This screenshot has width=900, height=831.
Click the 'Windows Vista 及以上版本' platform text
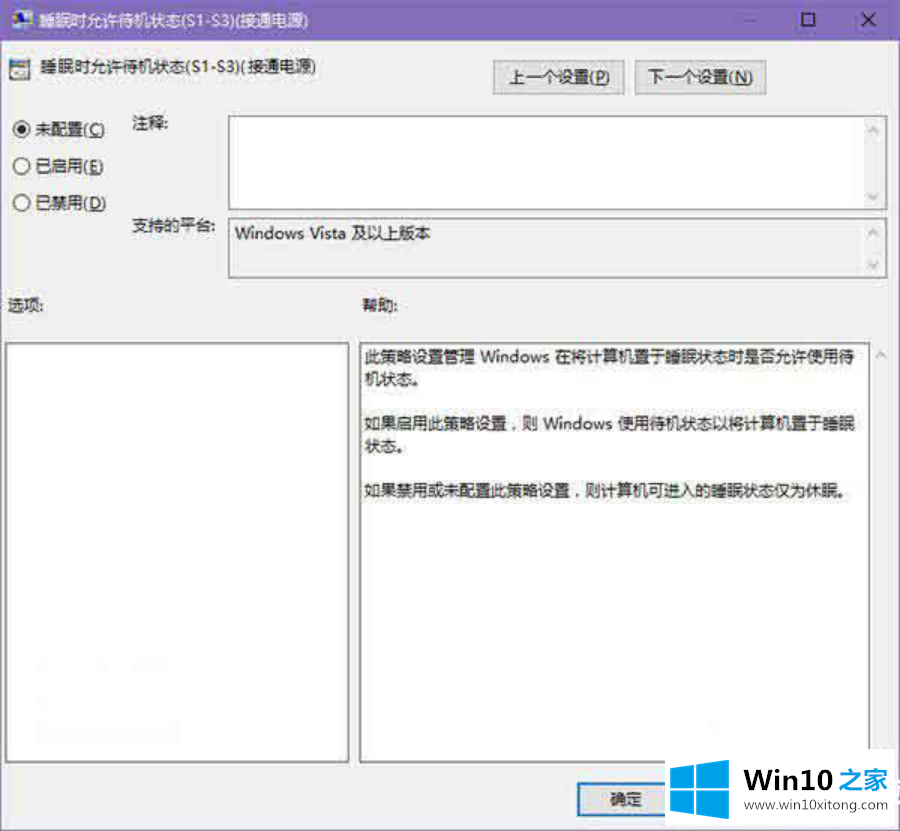(x=333, y=234)
